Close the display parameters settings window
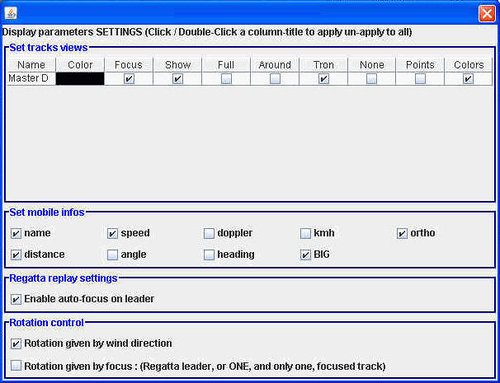500x383 pixels. (487, 14)
